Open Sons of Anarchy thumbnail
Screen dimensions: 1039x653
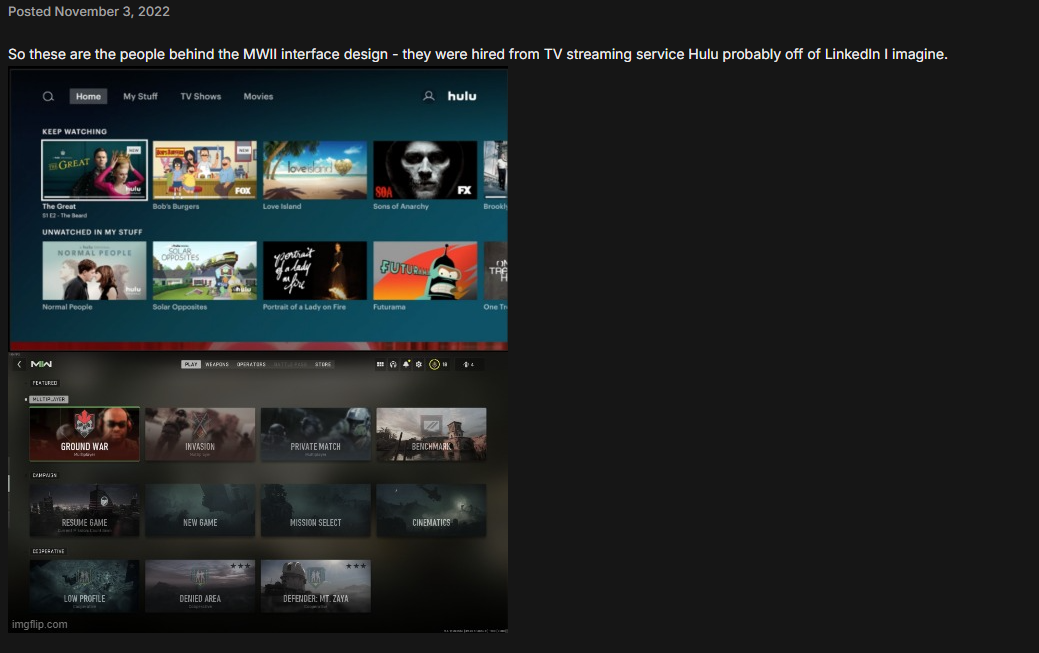pos(425,170)
